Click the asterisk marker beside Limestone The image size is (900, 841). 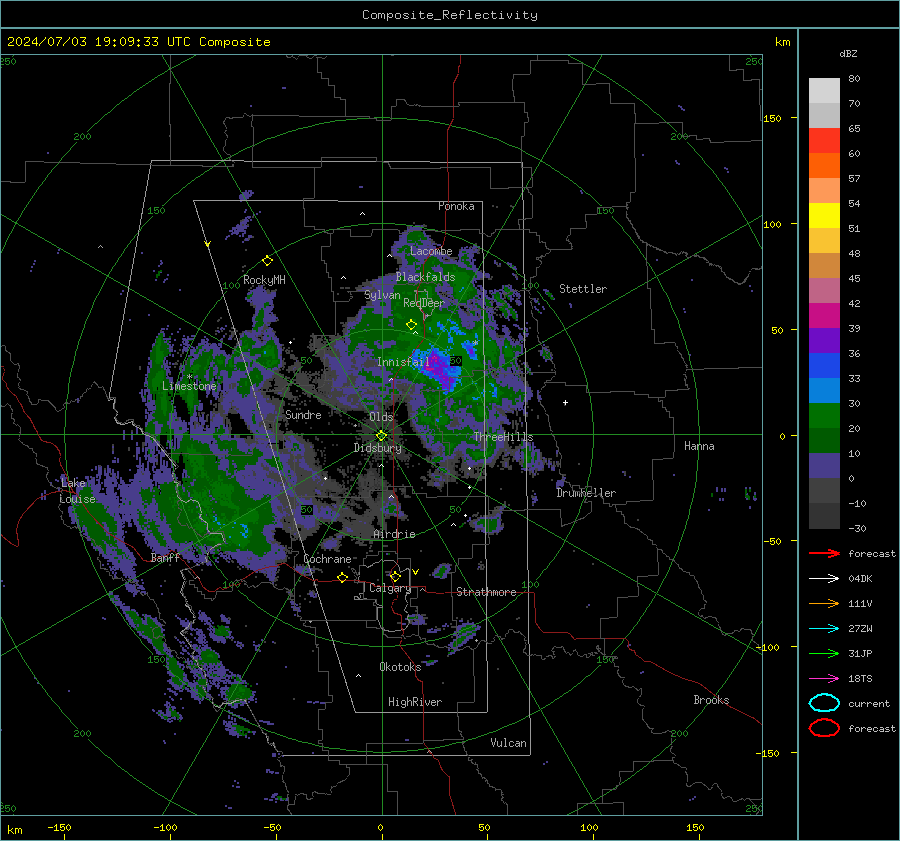(189, 377)
